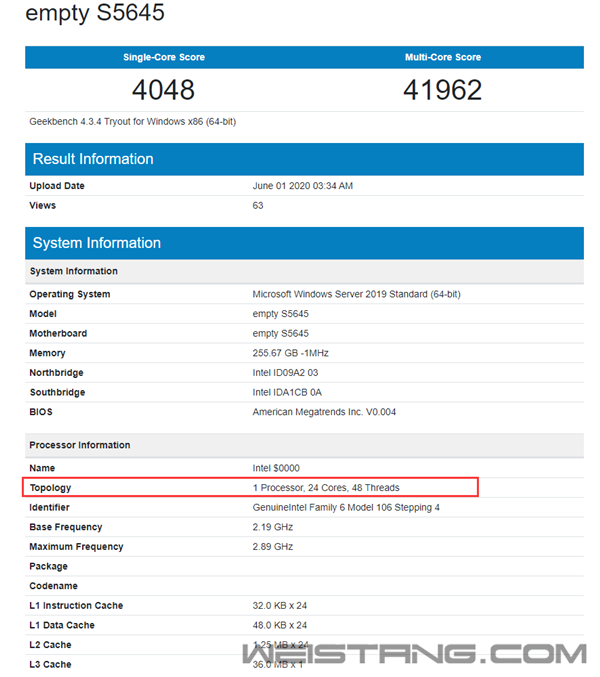Click the memory value '255.67 GB -1MHz'
600x677 pixels.
coord(291,353)
